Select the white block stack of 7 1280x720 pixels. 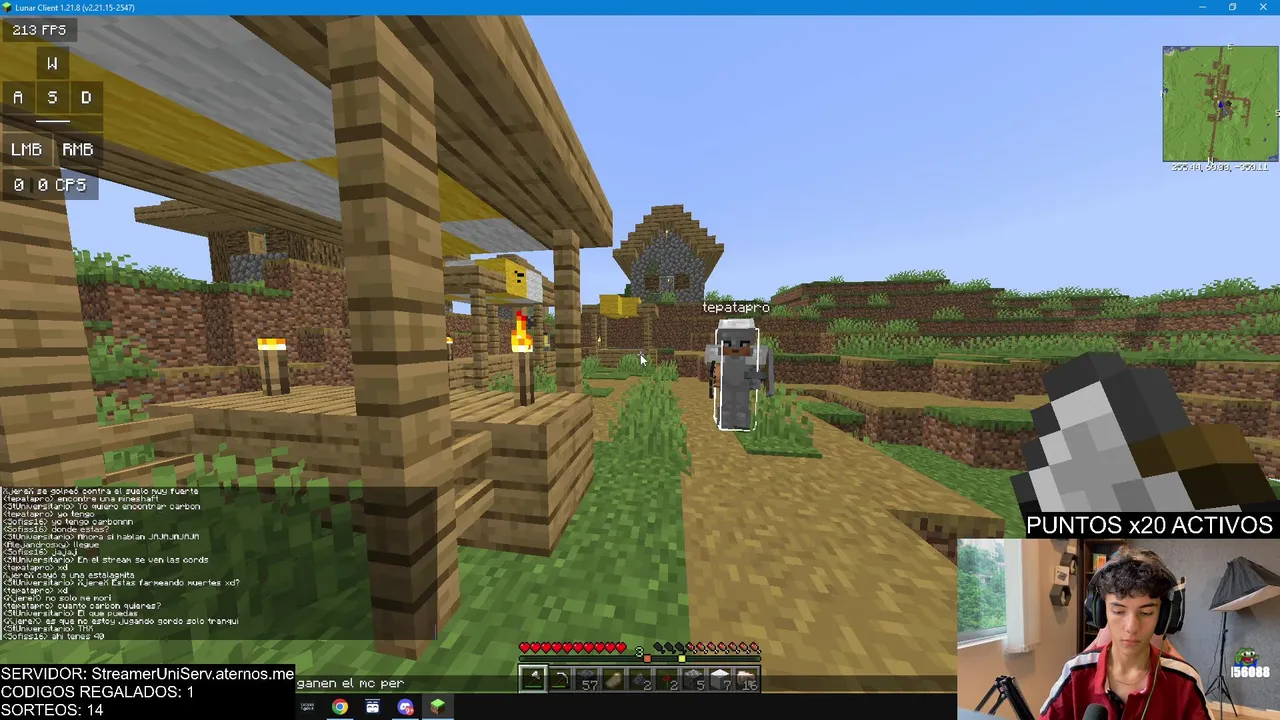tap(719, 679)
